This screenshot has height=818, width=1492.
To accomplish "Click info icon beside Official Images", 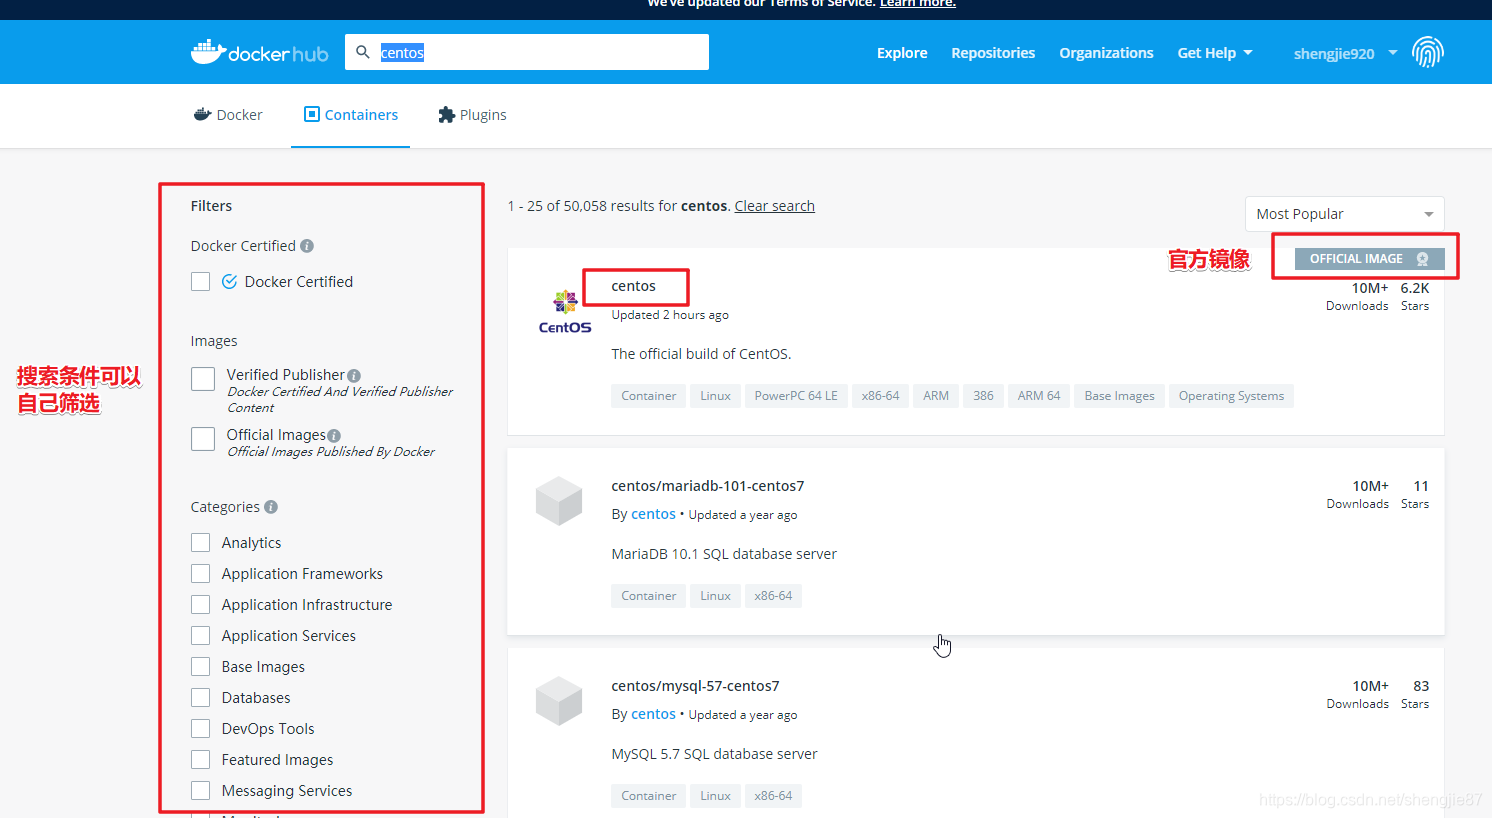I will coord(334,436).
